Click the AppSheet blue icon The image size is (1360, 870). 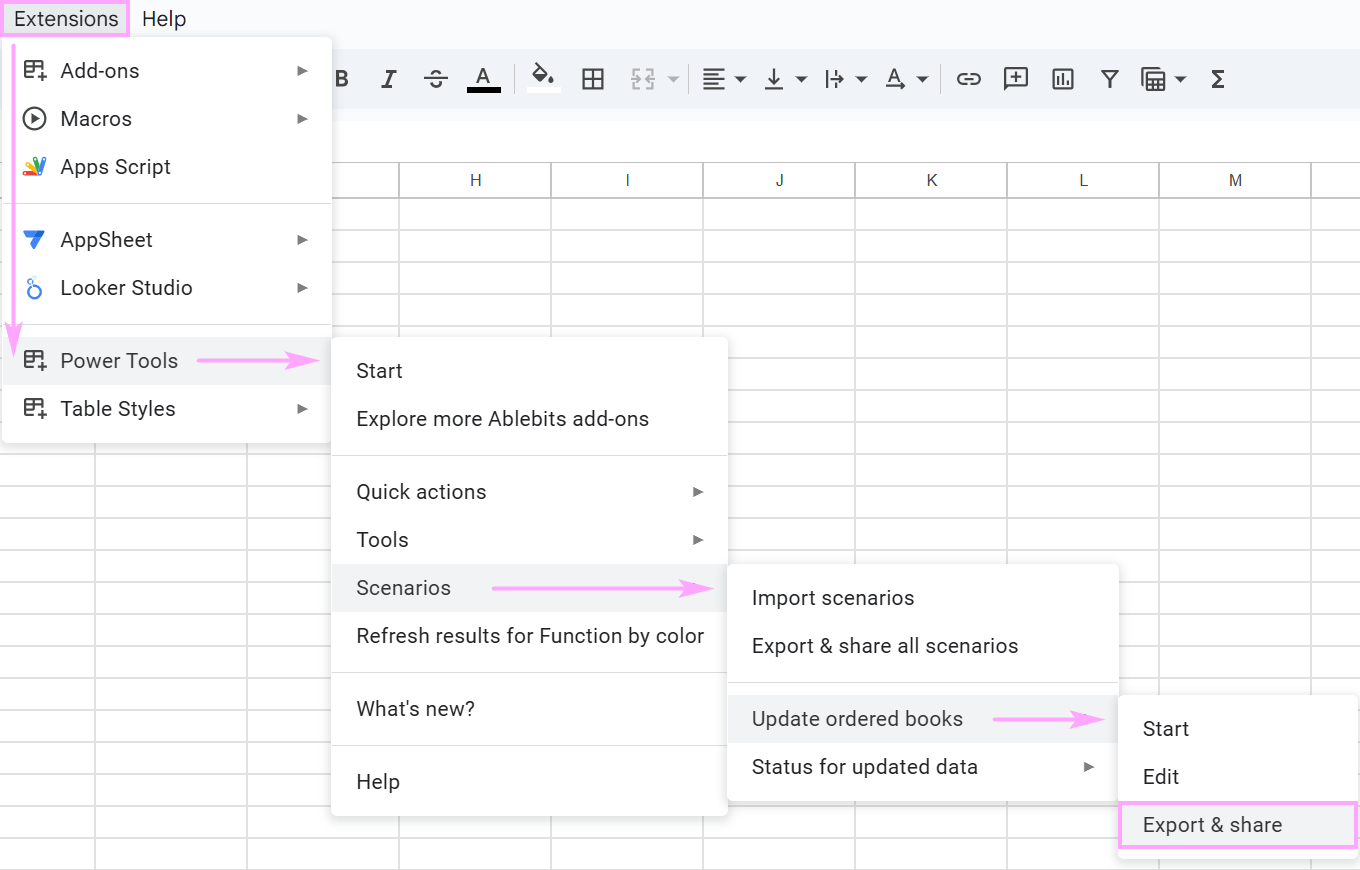[35, 240]
